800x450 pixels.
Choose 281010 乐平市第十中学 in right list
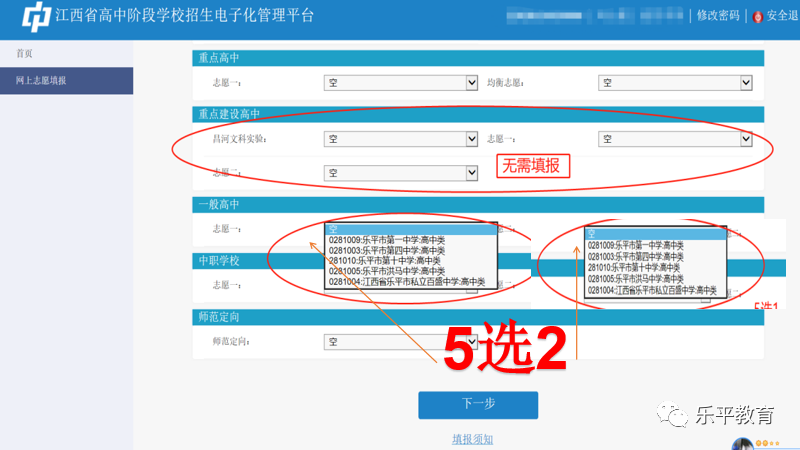pyautogui.click(x=636, y=267)
